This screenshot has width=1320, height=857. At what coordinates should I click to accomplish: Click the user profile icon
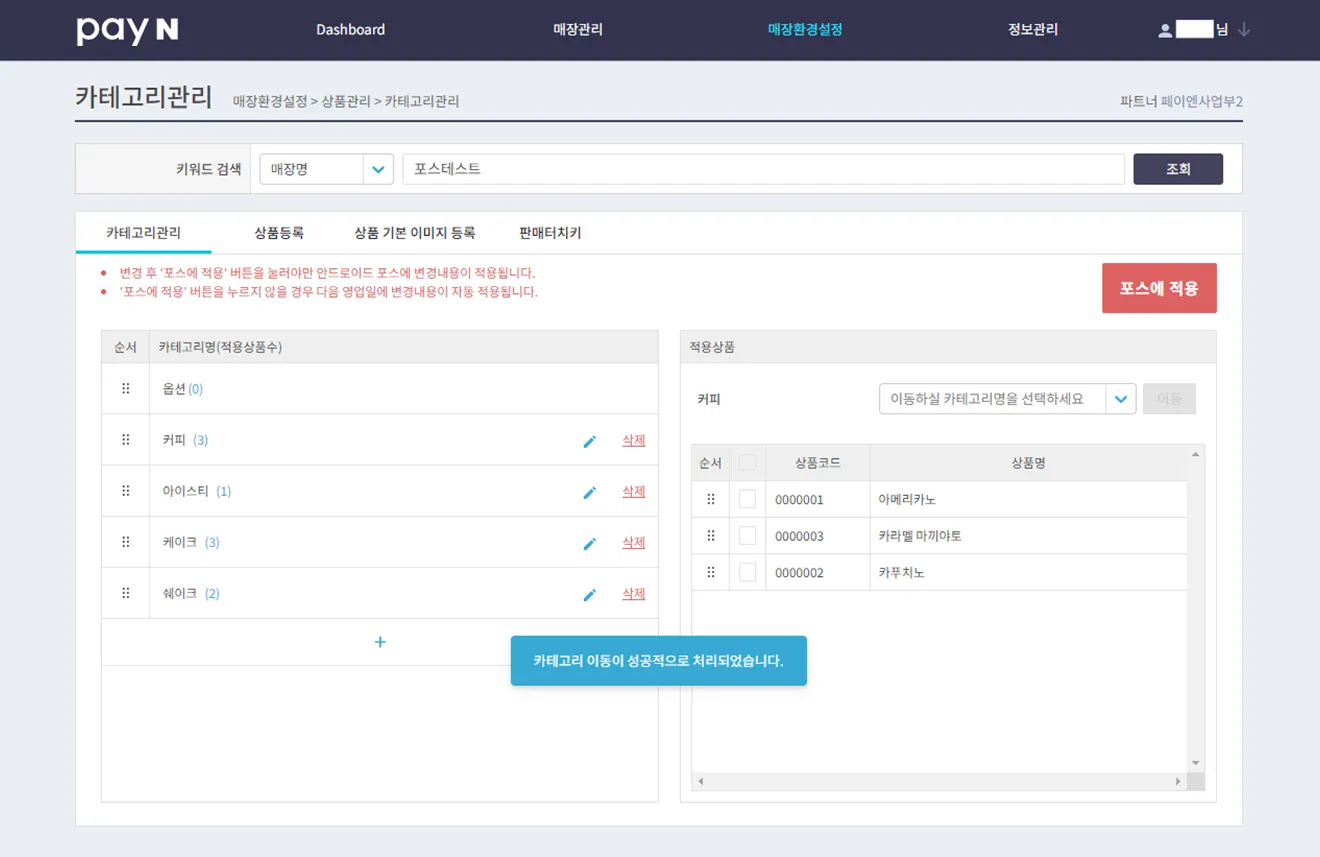(x=1165, y=30)
